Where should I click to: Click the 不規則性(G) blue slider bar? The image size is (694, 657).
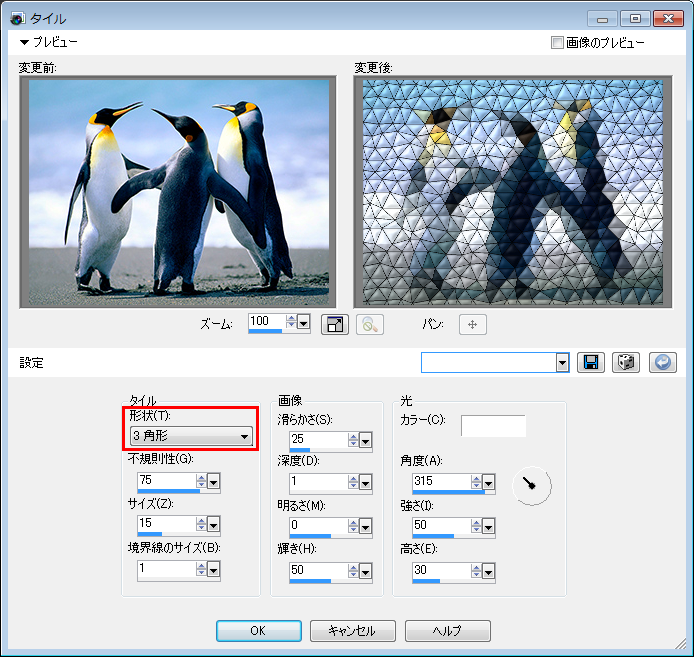click(x=169, y=491)
